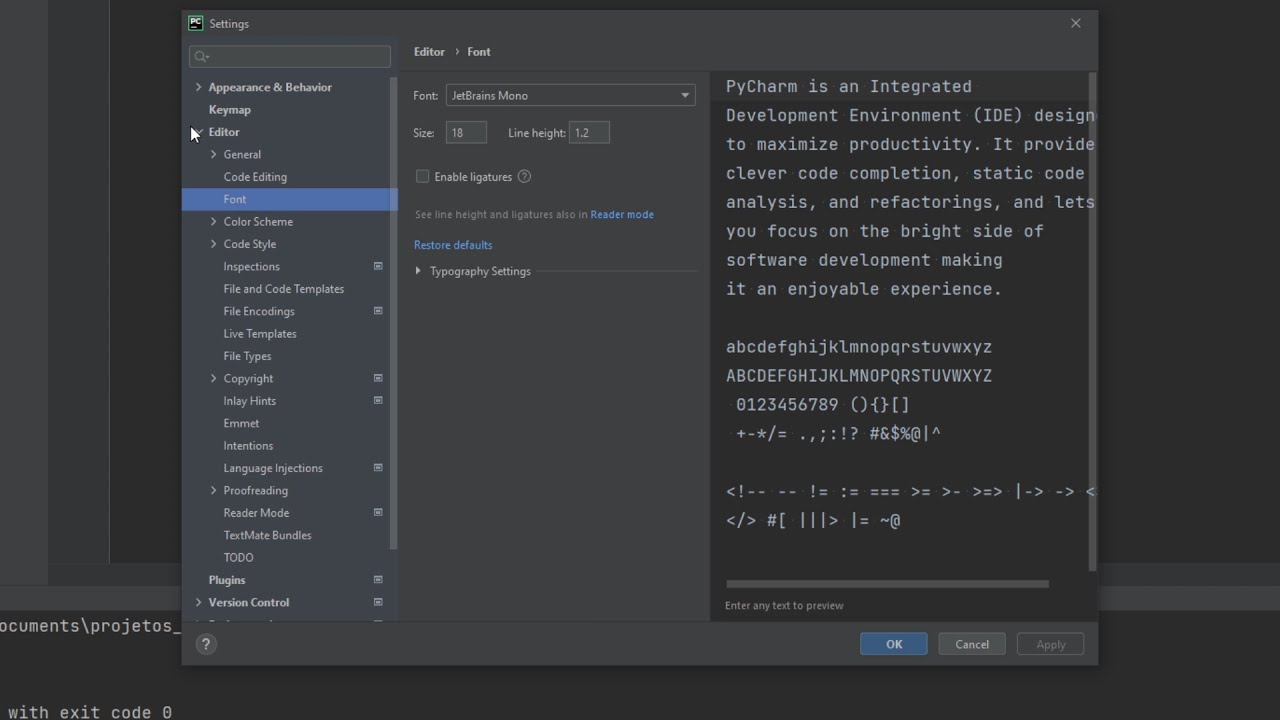Open File Encodings settings

[x=259, y=311]
